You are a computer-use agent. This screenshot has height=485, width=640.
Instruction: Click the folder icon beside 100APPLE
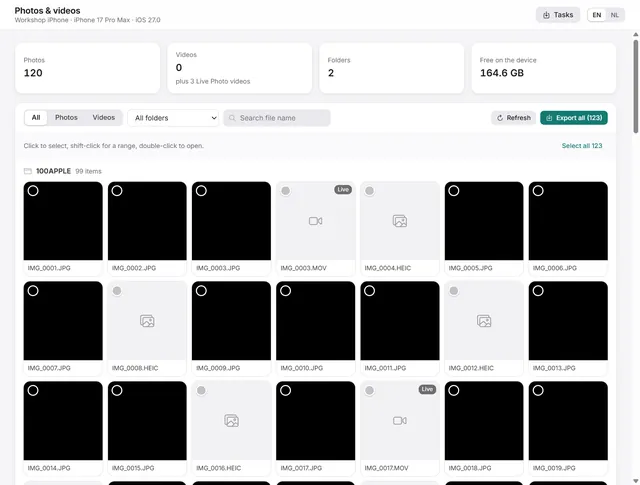[x=28, y=171]
